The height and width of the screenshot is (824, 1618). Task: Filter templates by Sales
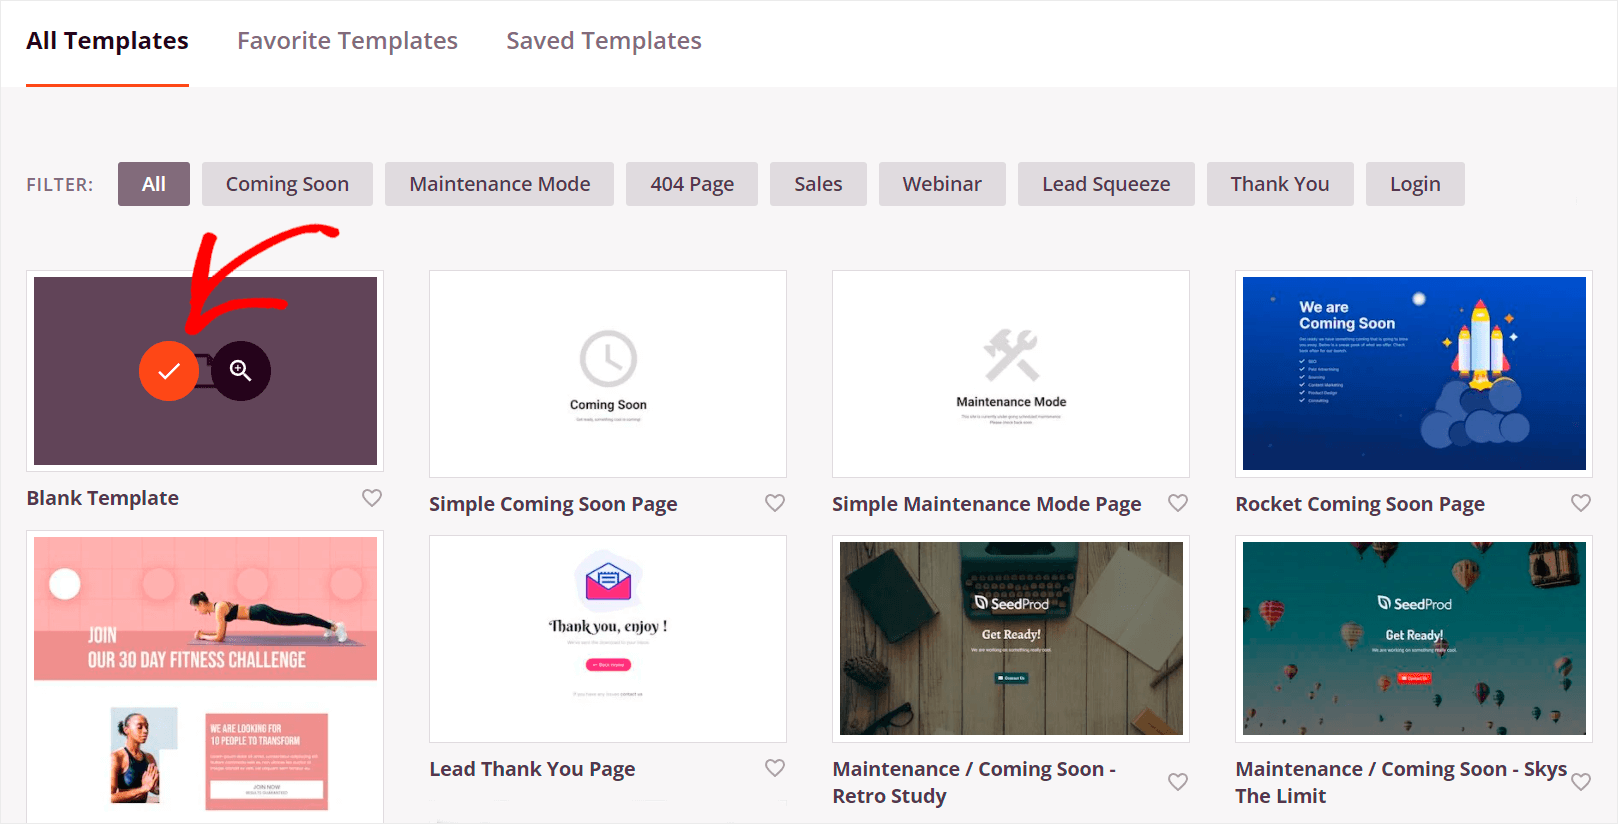click(818, 184)
